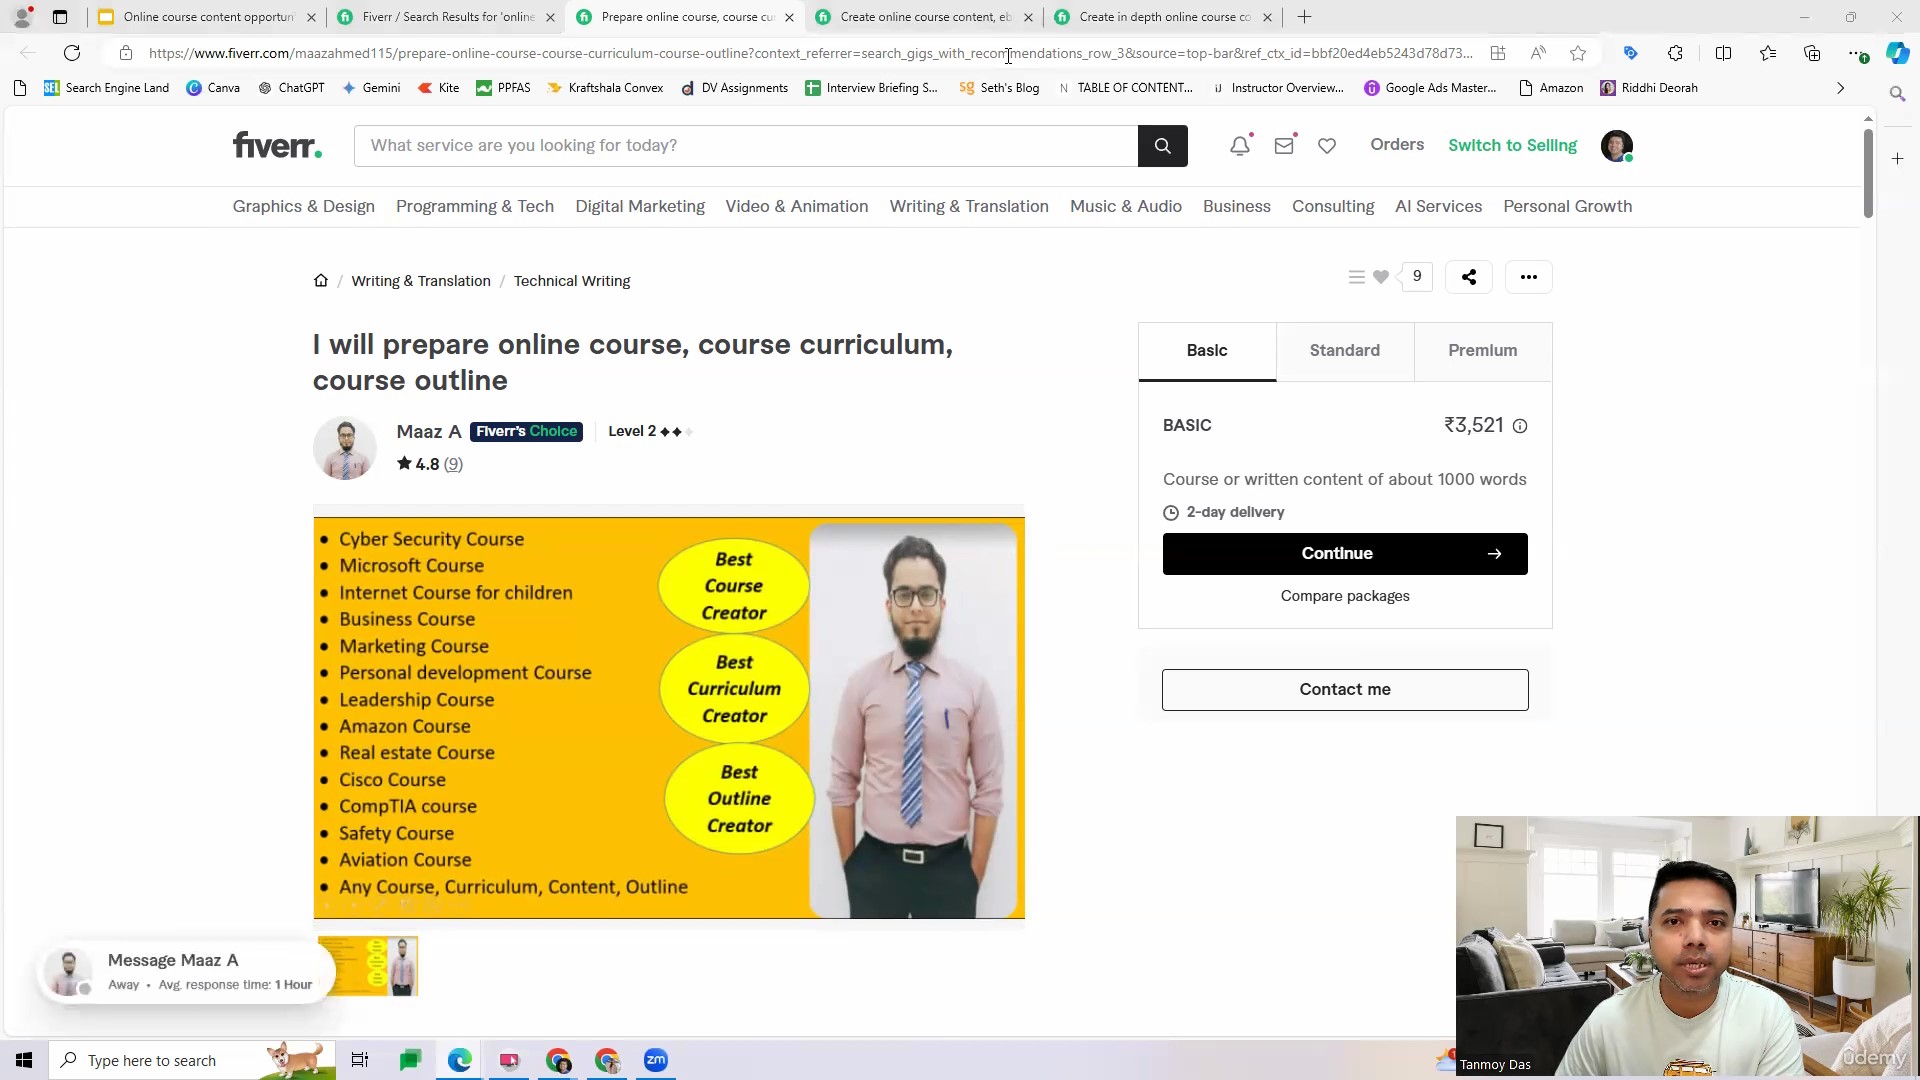Expand the bookmarks bar overflow chevron

pyautogui.click(x=1840, y=88)
